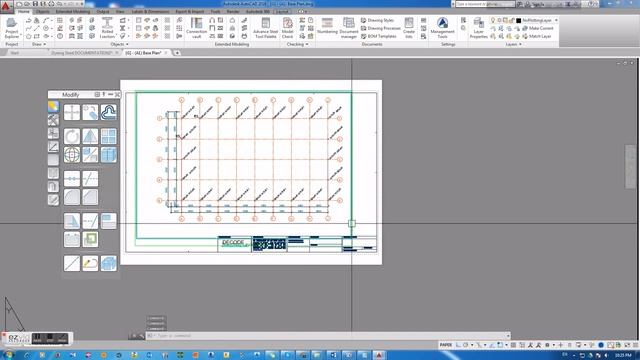Open command line history dropdown

pyautogui.click(x=508, y=336)
